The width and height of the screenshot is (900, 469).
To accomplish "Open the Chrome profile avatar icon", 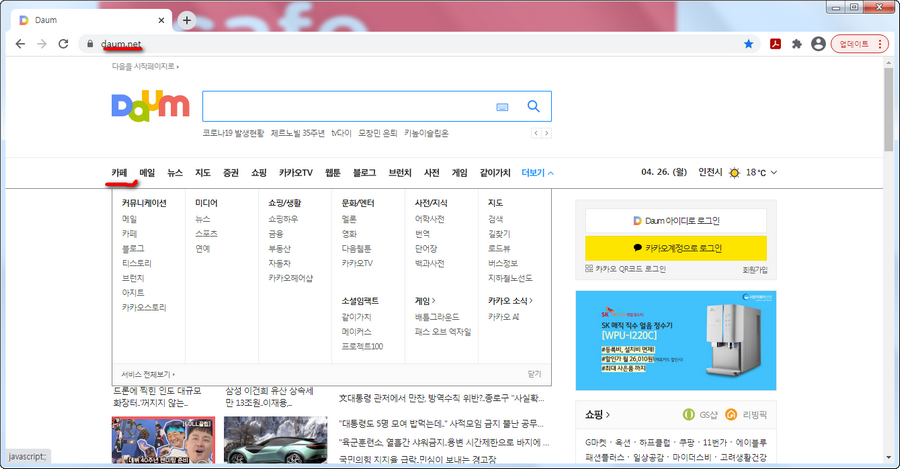I will tap(818, 44).
